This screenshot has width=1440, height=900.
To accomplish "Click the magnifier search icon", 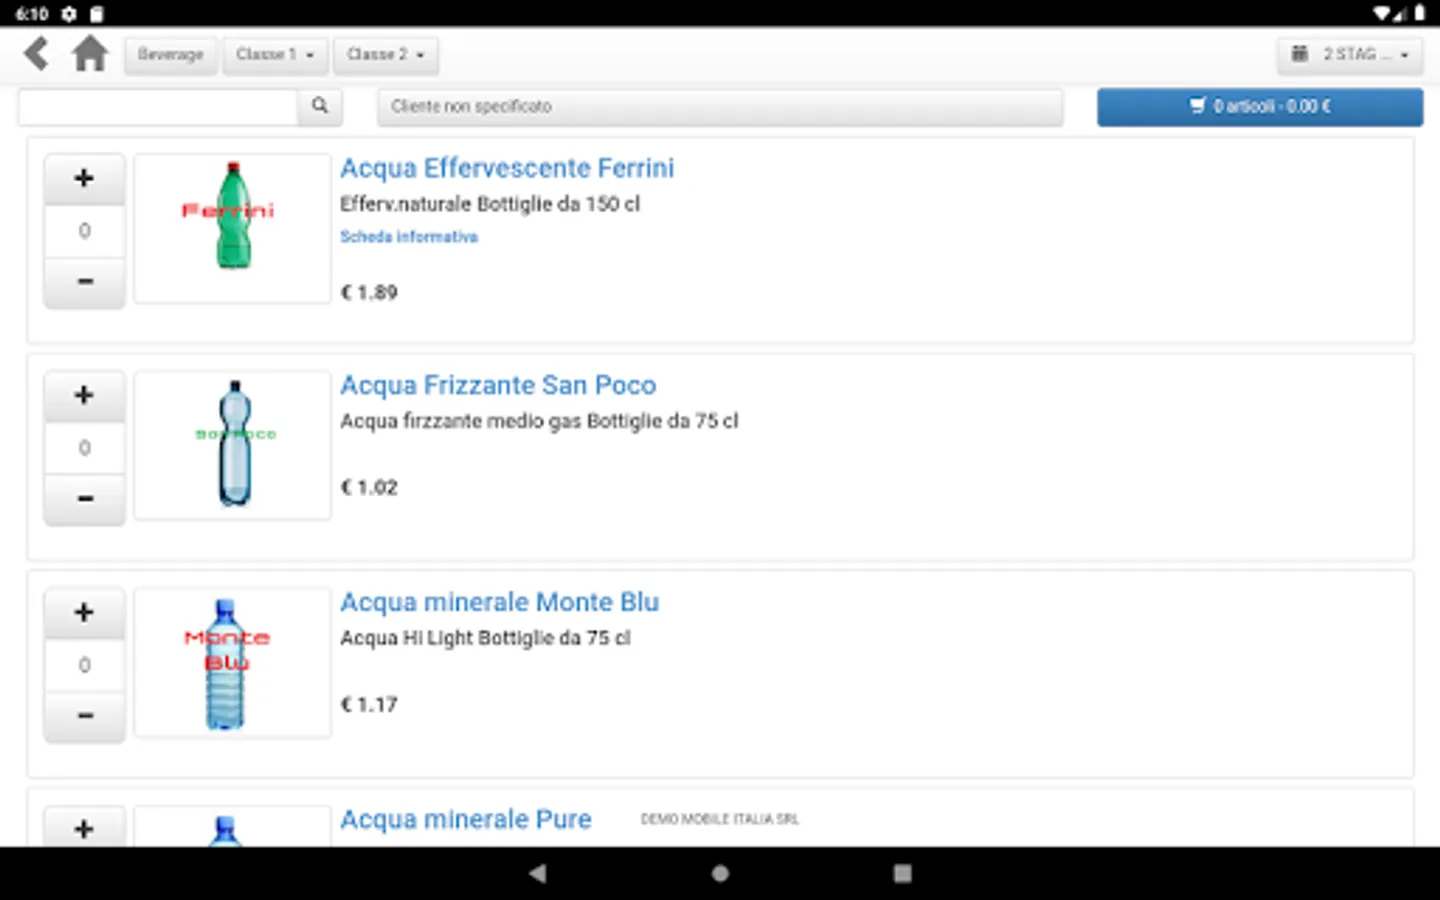I will pos(320,107).
